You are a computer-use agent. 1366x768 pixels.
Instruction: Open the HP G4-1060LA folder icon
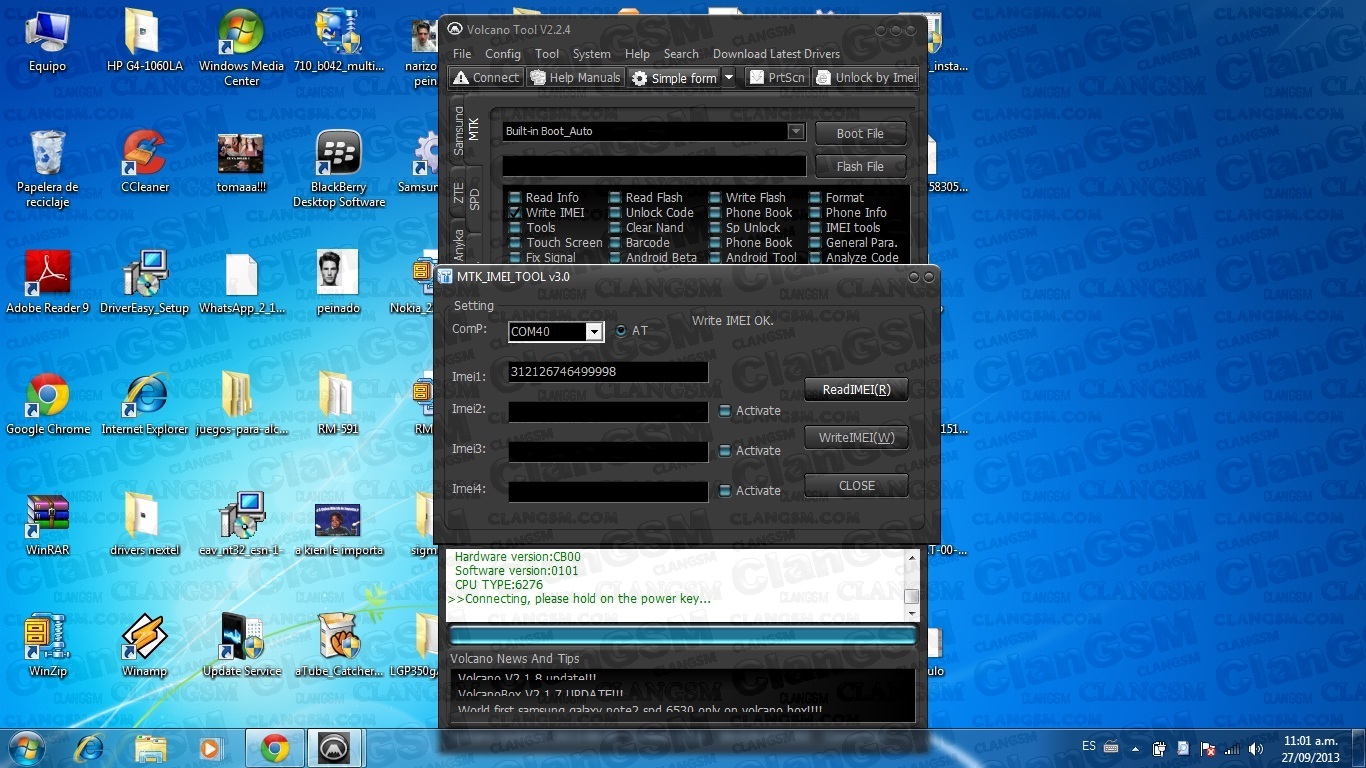144,42
